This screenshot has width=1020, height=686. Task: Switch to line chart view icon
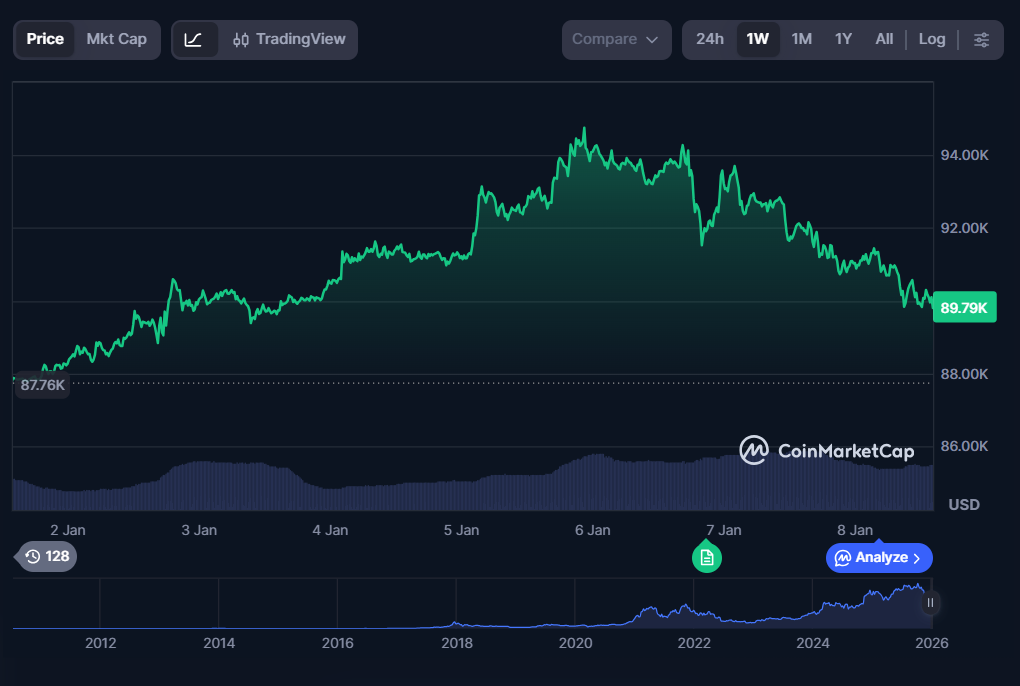tap(194, 40)
